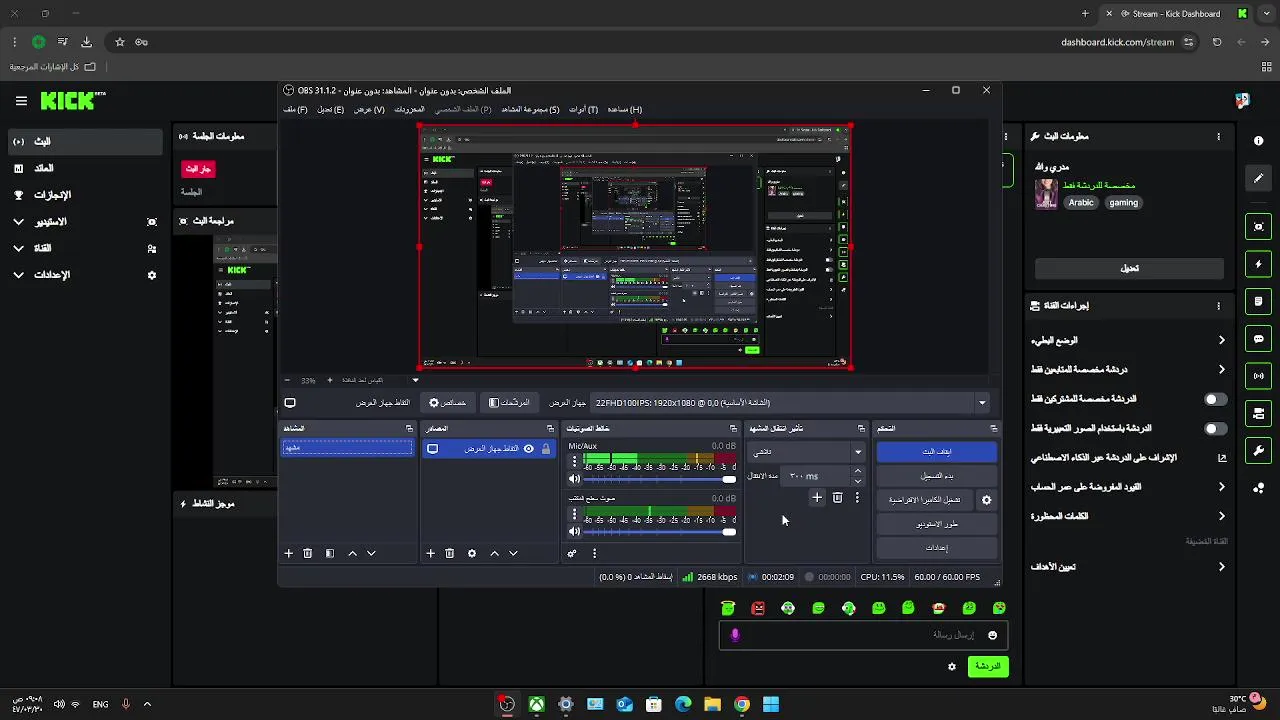Add a new source in sources panel

(x=430, y=553)
